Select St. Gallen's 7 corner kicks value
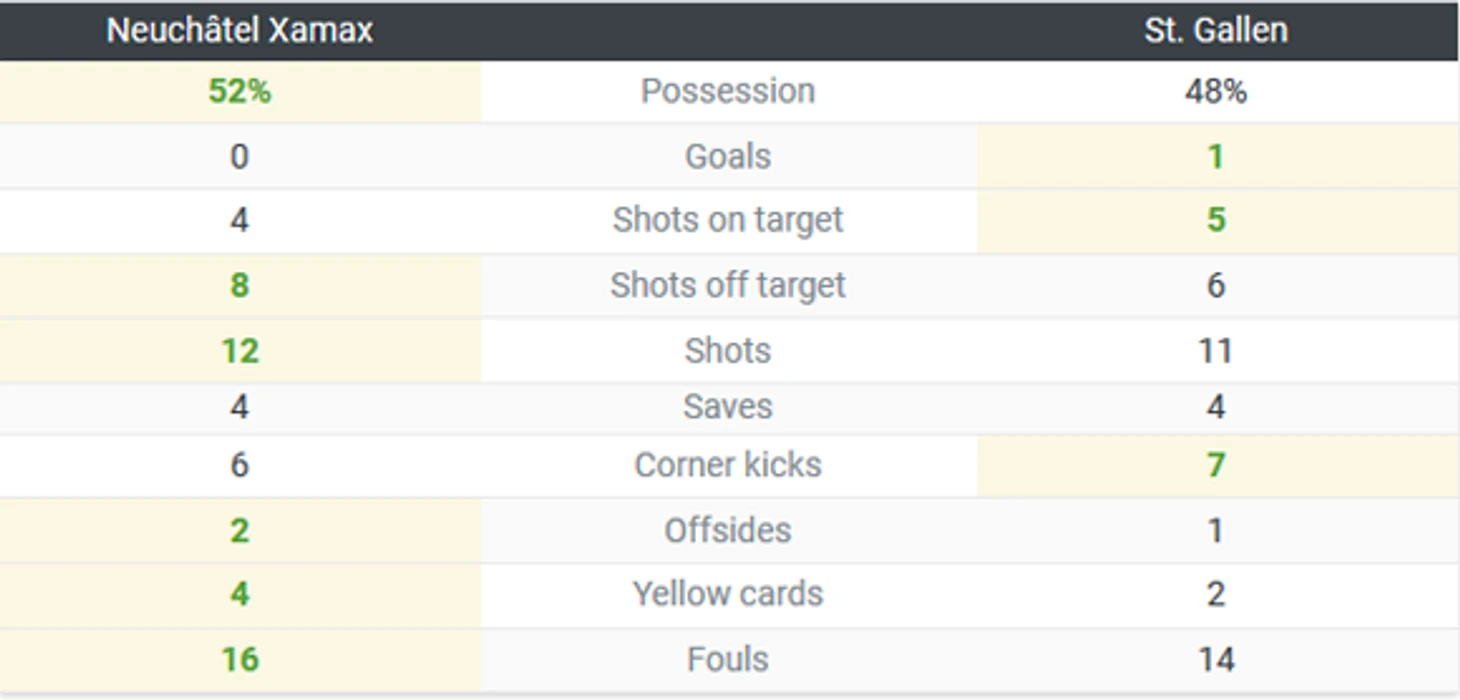 coord(1216,465)
